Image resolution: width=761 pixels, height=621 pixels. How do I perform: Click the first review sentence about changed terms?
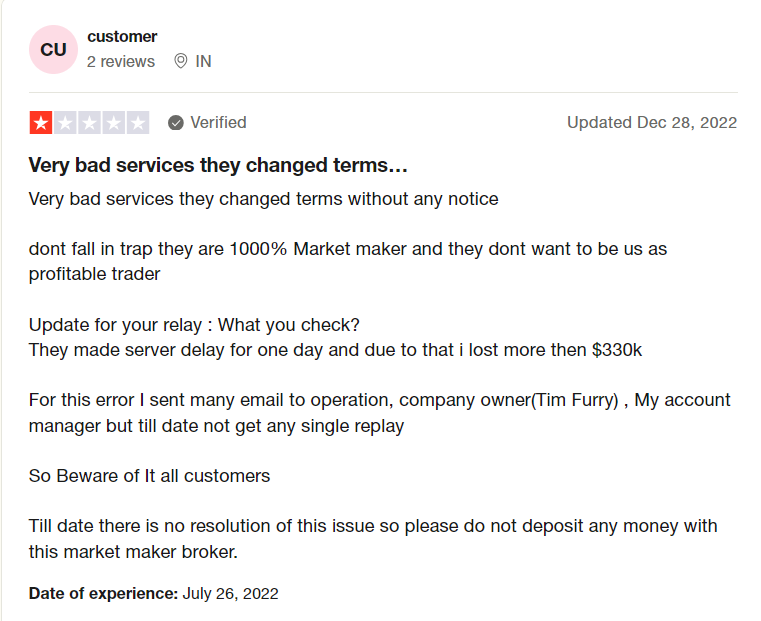coord(264,199)
